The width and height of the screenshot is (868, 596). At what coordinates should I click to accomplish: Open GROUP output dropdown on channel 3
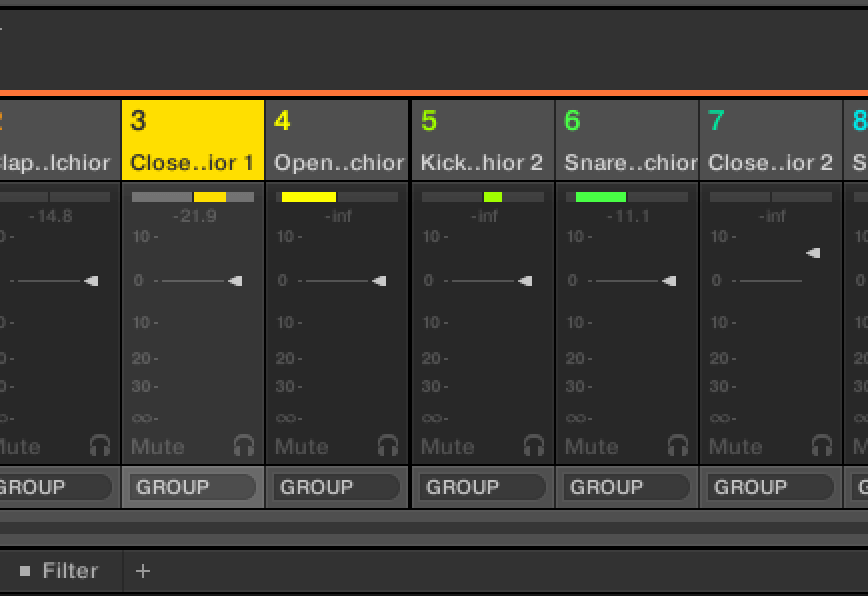click(x=193, y=487)
